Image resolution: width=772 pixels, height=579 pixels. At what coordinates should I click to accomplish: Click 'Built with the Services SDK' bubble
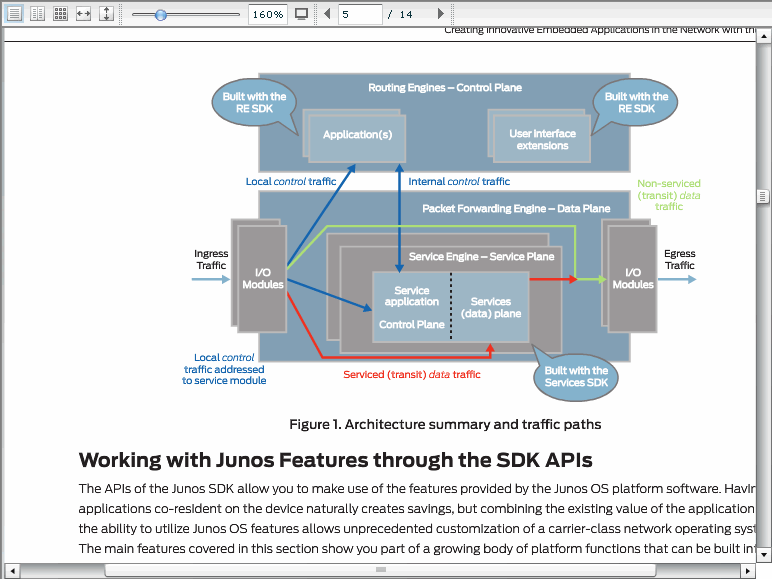(x=576, y=377)
